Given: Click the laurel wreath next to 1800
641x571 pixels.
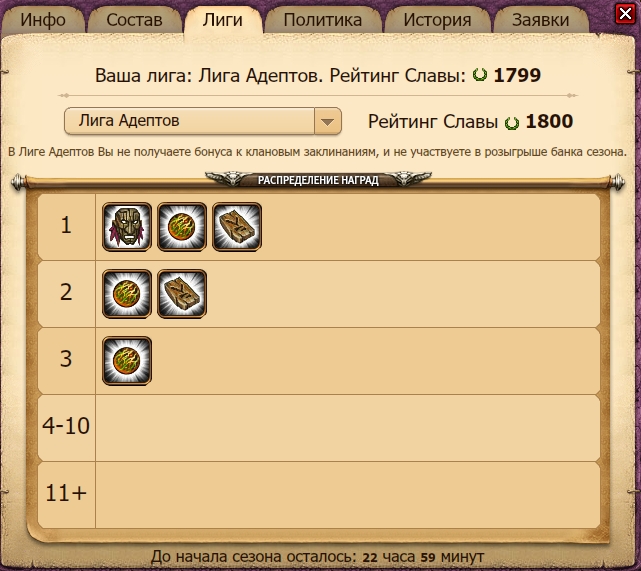Looking at the screenshot, I should [511, 123].
